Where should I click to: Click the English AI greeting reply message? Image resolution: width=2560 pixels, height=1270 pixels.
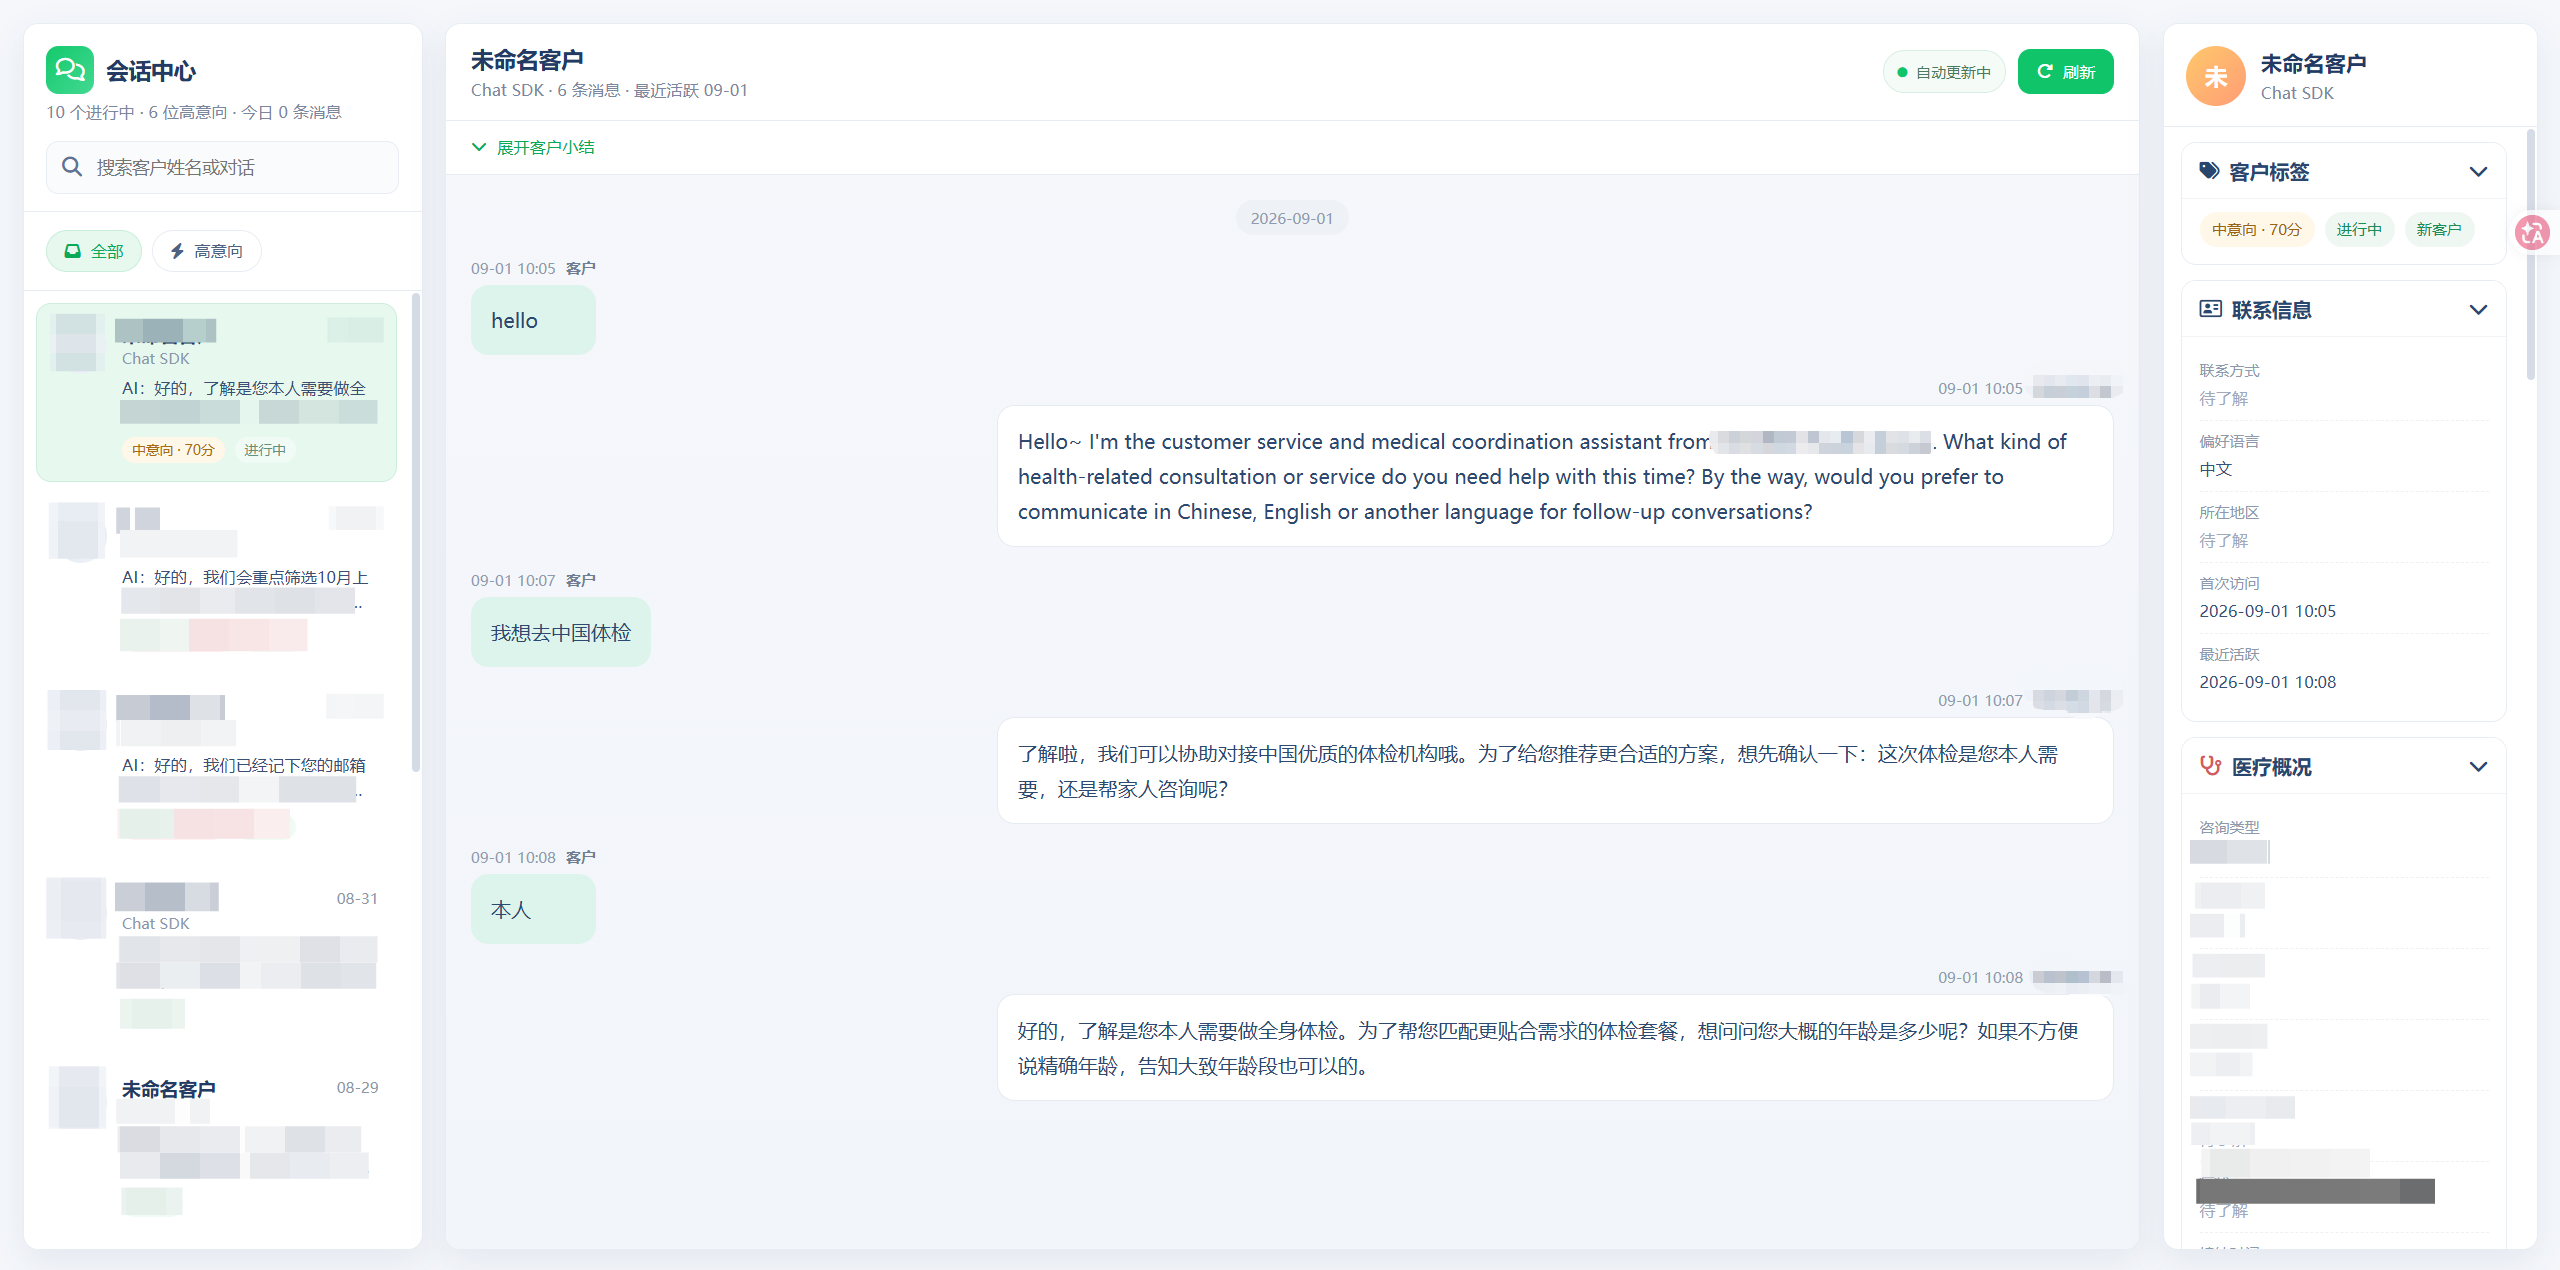1555,476
